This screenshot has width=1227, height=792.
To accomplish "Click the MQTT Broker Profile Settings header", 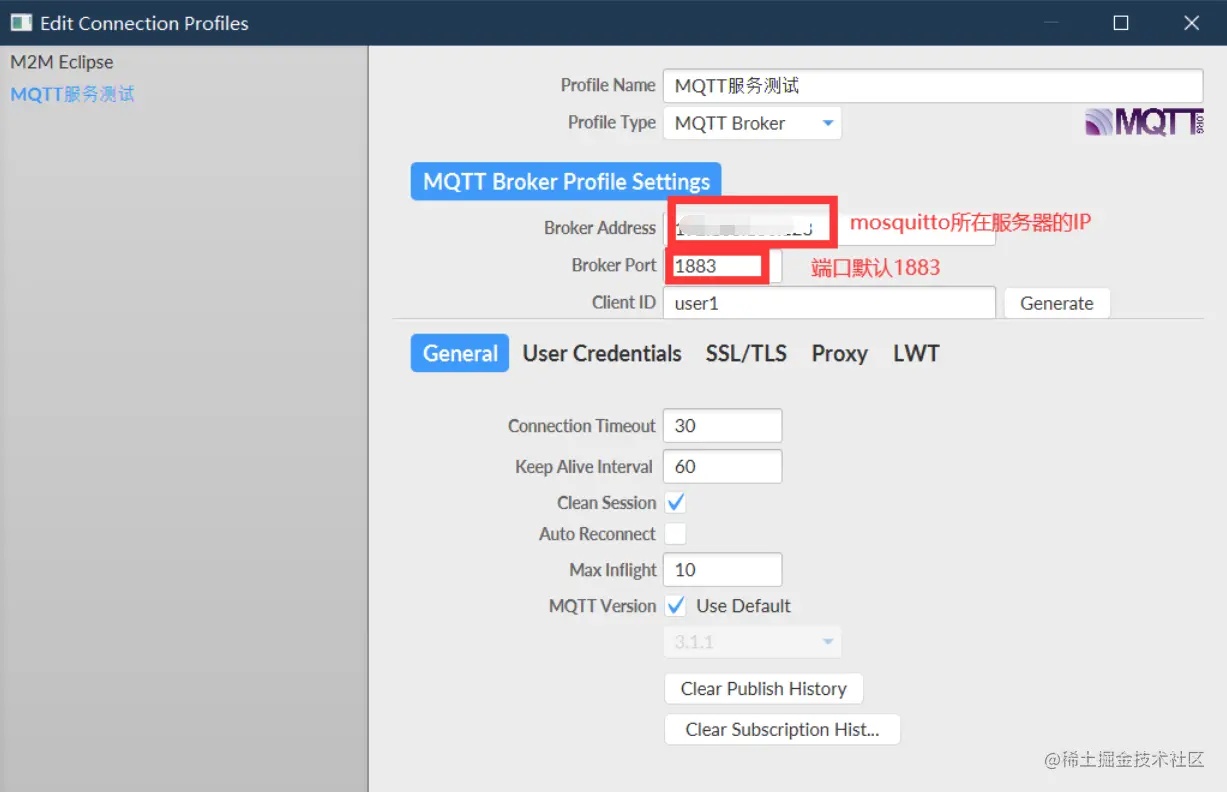I will (566, 182).
